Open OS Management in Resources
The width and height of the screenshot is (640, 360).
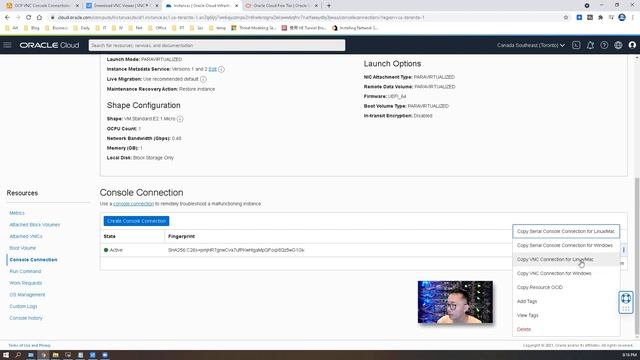tap(27, 295)
